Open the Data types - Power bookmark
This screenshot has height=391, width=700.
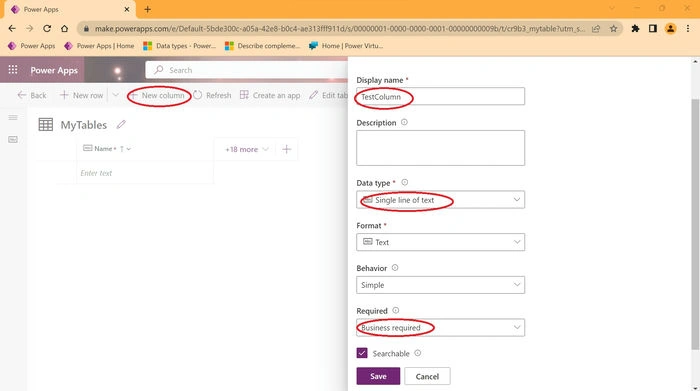pyautogui.click(x=179, y=46)
